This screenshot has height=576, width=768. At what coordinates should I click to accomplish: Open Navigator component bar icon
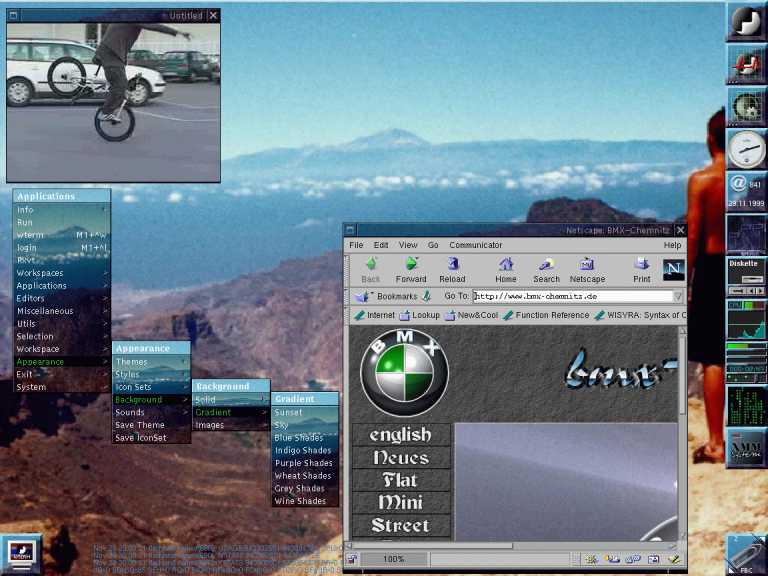(591, 559)
